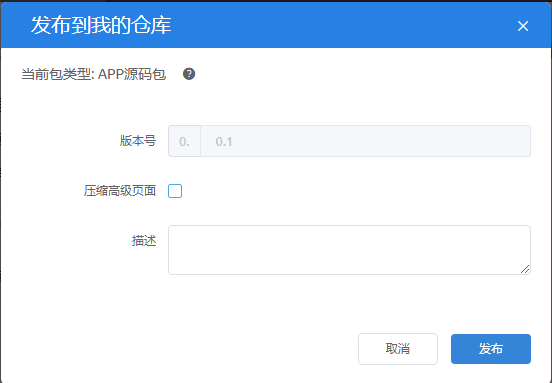This screenshot has width=552, height=383.
Task: Enable the 压缩高级页面 checkbox
Action: tap(175, 191)
